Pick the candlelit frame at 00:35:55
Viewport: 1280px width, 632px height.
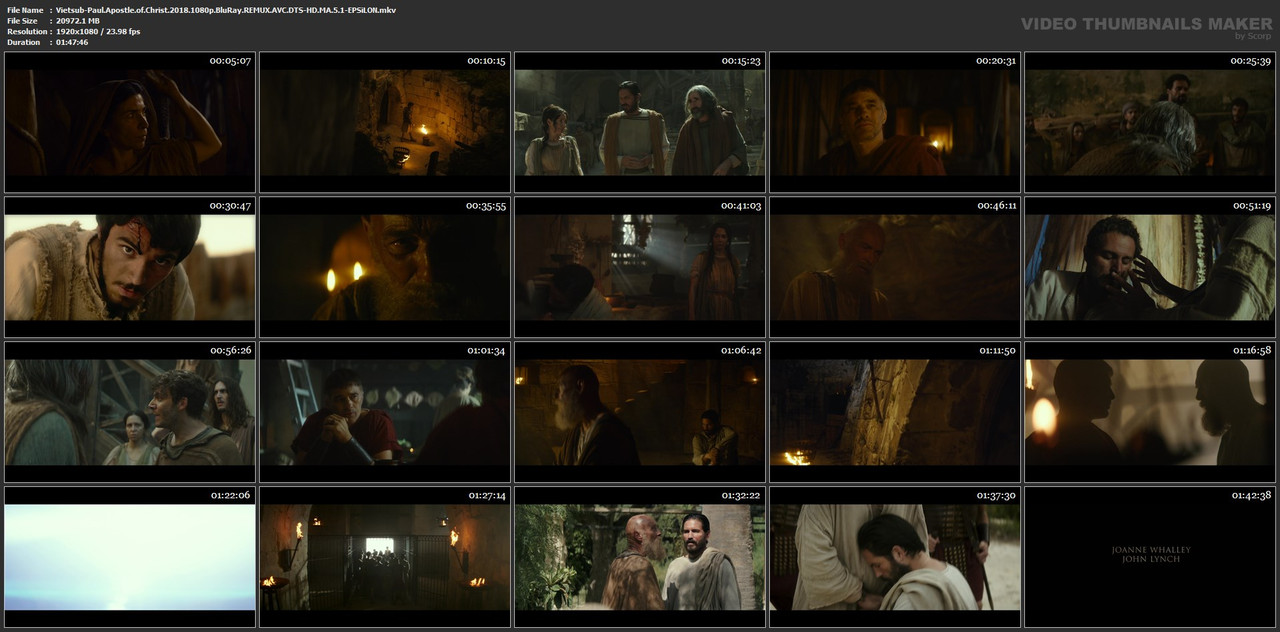385,267
